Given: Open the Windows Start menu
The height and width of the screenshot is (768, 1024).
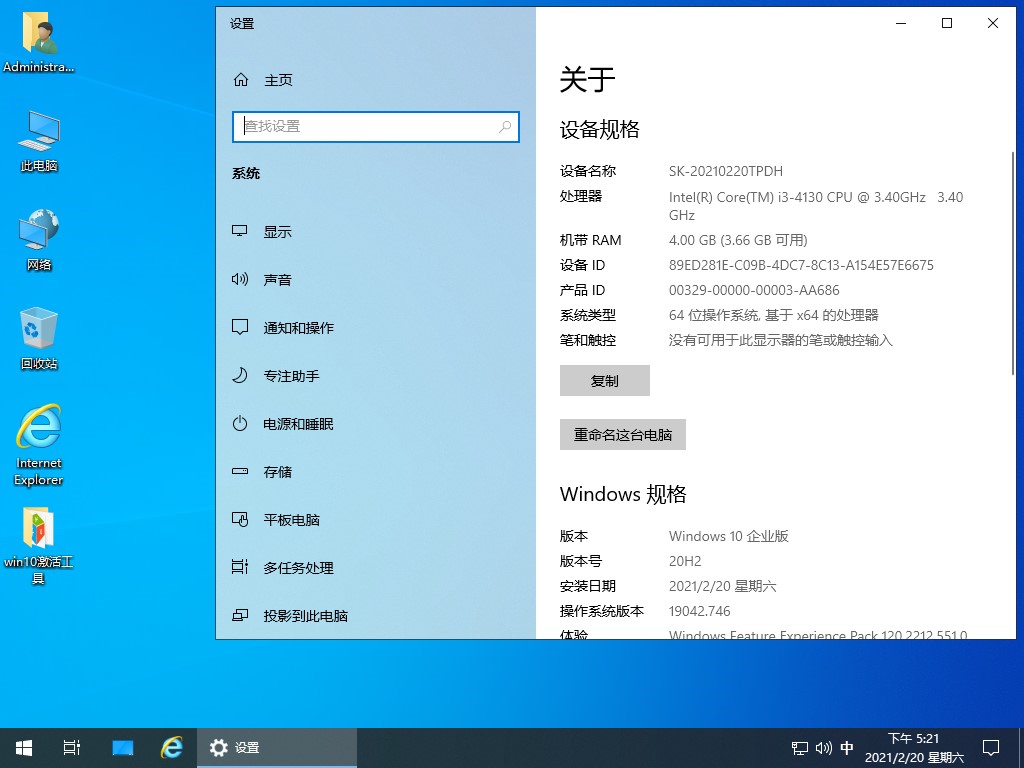Looking at the screenshot, I should 24,748.
